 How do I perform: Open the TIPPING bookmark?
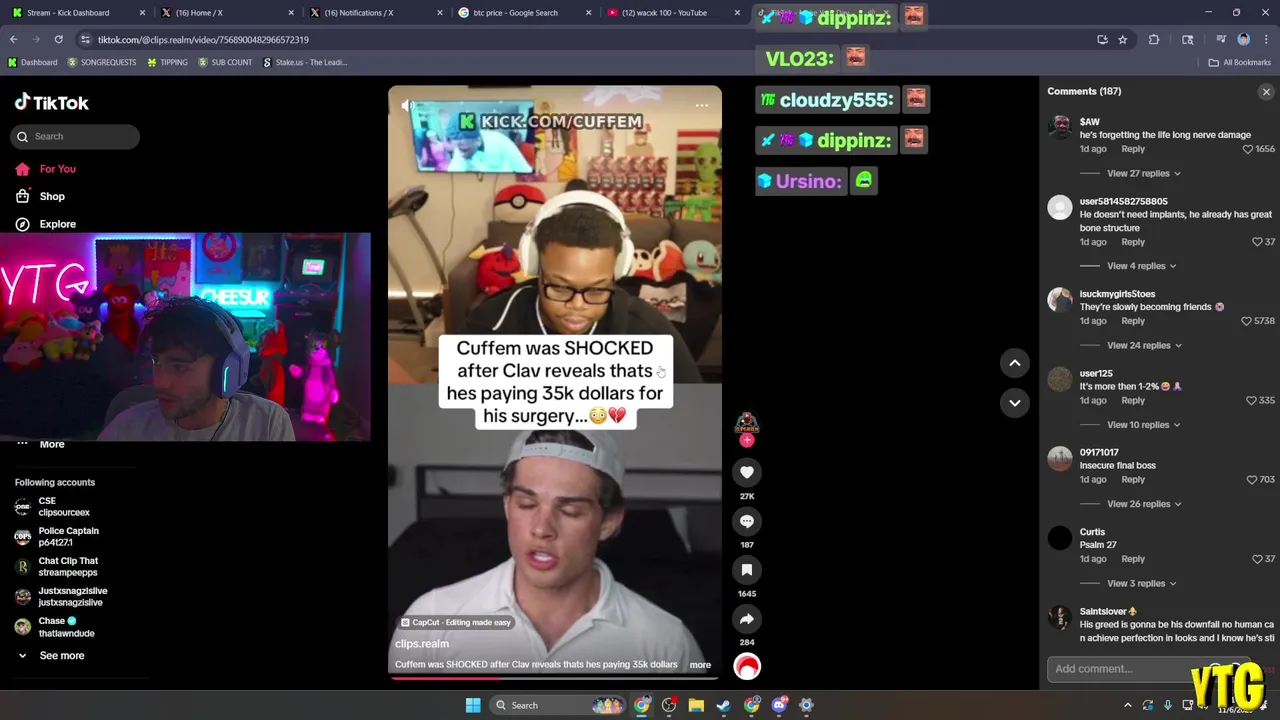(x=167, y=62)
